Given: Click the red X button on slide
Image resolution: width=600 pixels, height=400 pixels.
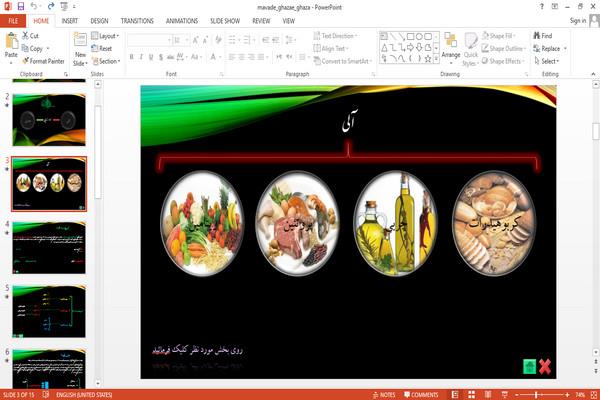Looking at the screenshot, I should (545, 367).
